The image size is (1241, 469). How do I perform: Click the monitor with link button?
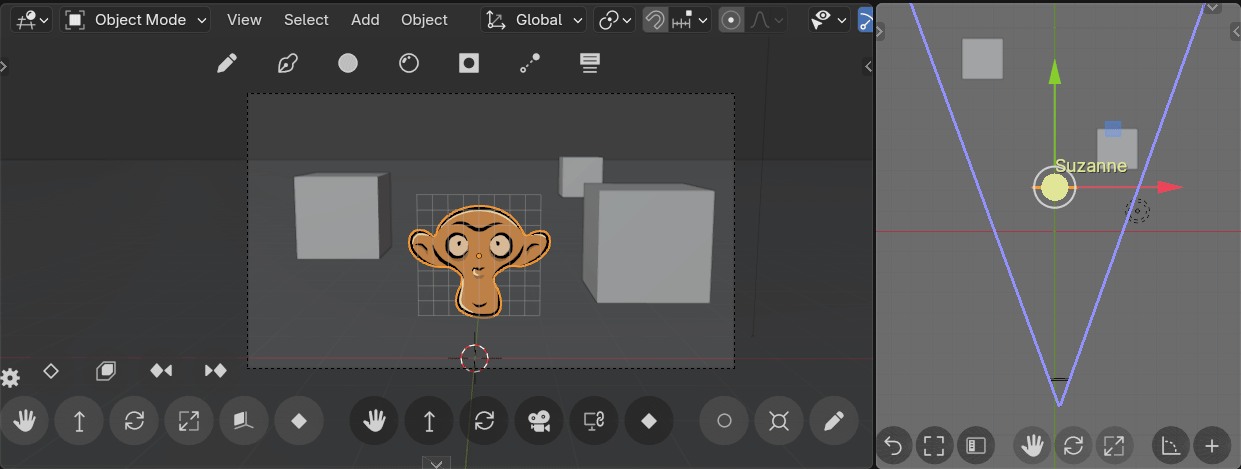594,421
